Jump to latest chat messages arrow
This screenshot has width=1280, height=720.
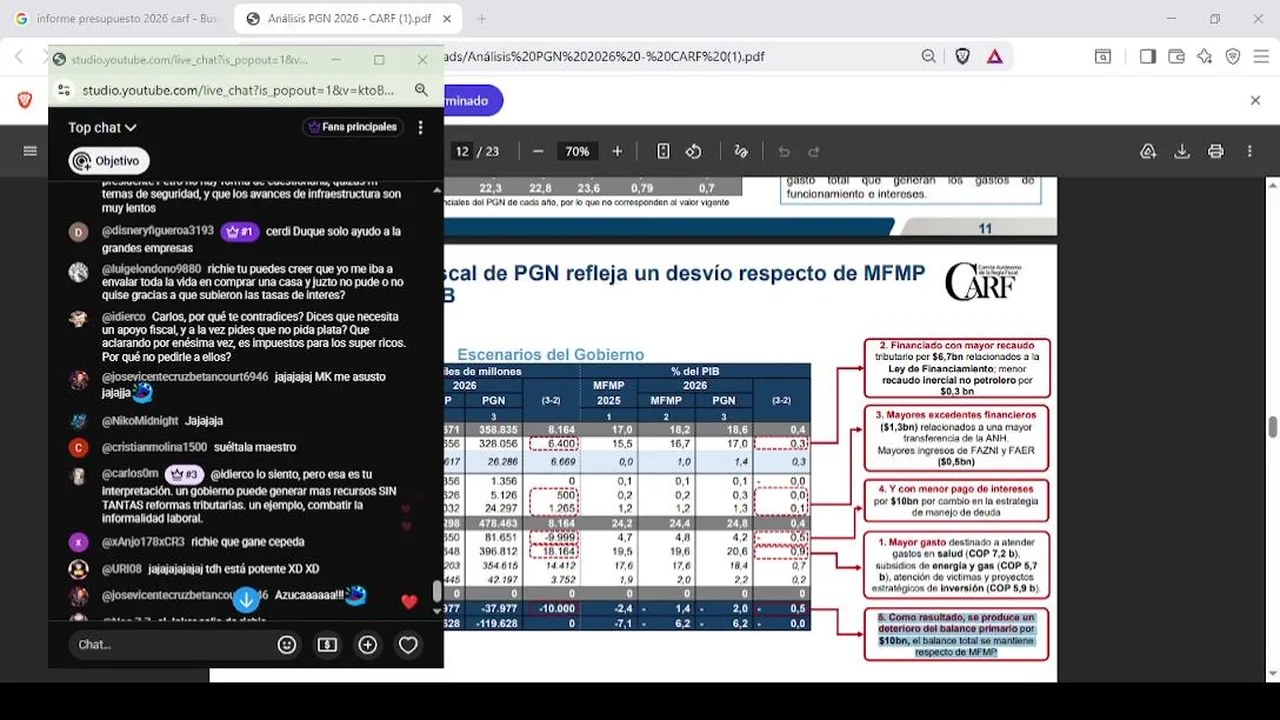coord(246,601)
